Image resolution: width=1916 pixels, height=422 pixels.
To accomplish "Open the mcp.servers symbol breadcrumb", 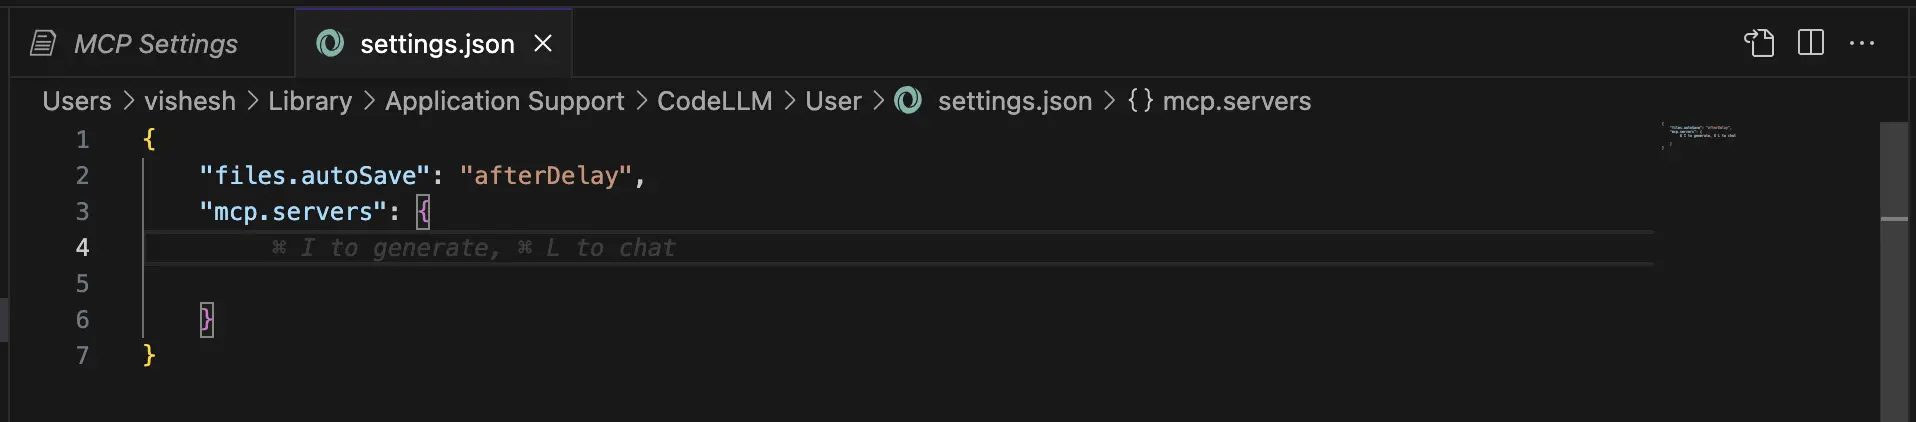I will pos(1237,101).
